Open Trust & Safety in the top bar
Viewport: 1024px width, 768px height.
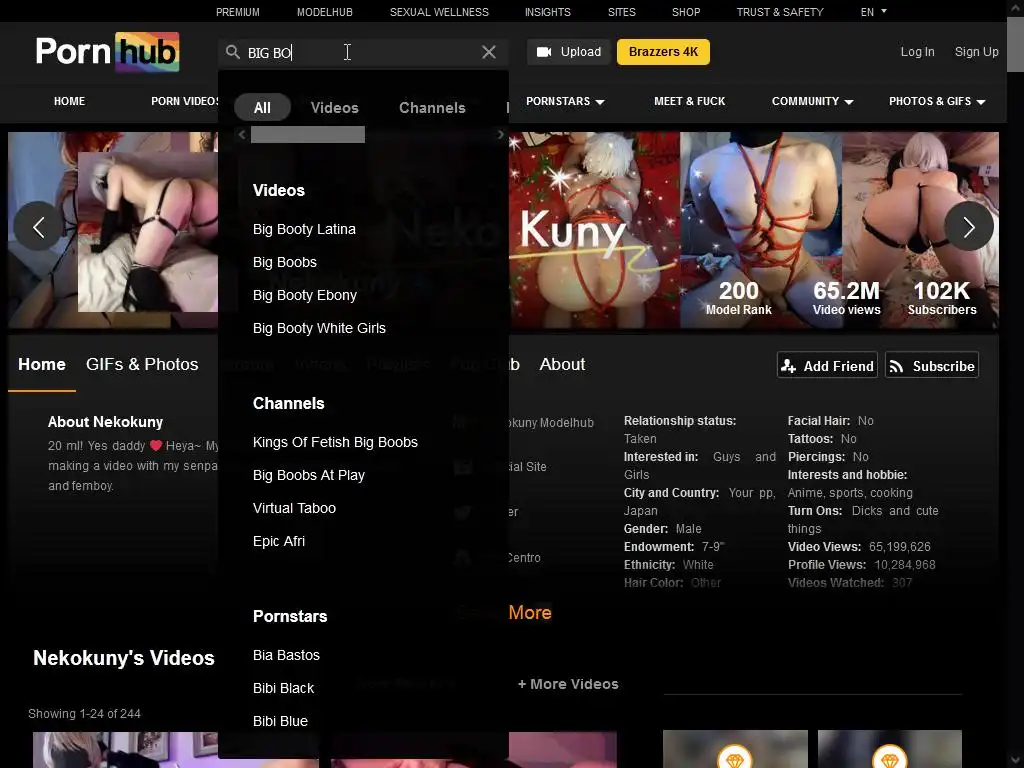tap(780, 12)
